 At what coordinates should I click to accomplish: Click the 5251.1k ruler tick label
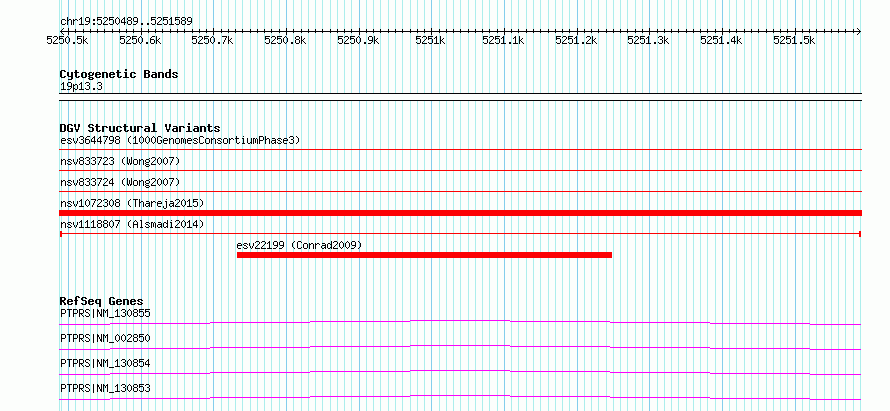(503, 40)
